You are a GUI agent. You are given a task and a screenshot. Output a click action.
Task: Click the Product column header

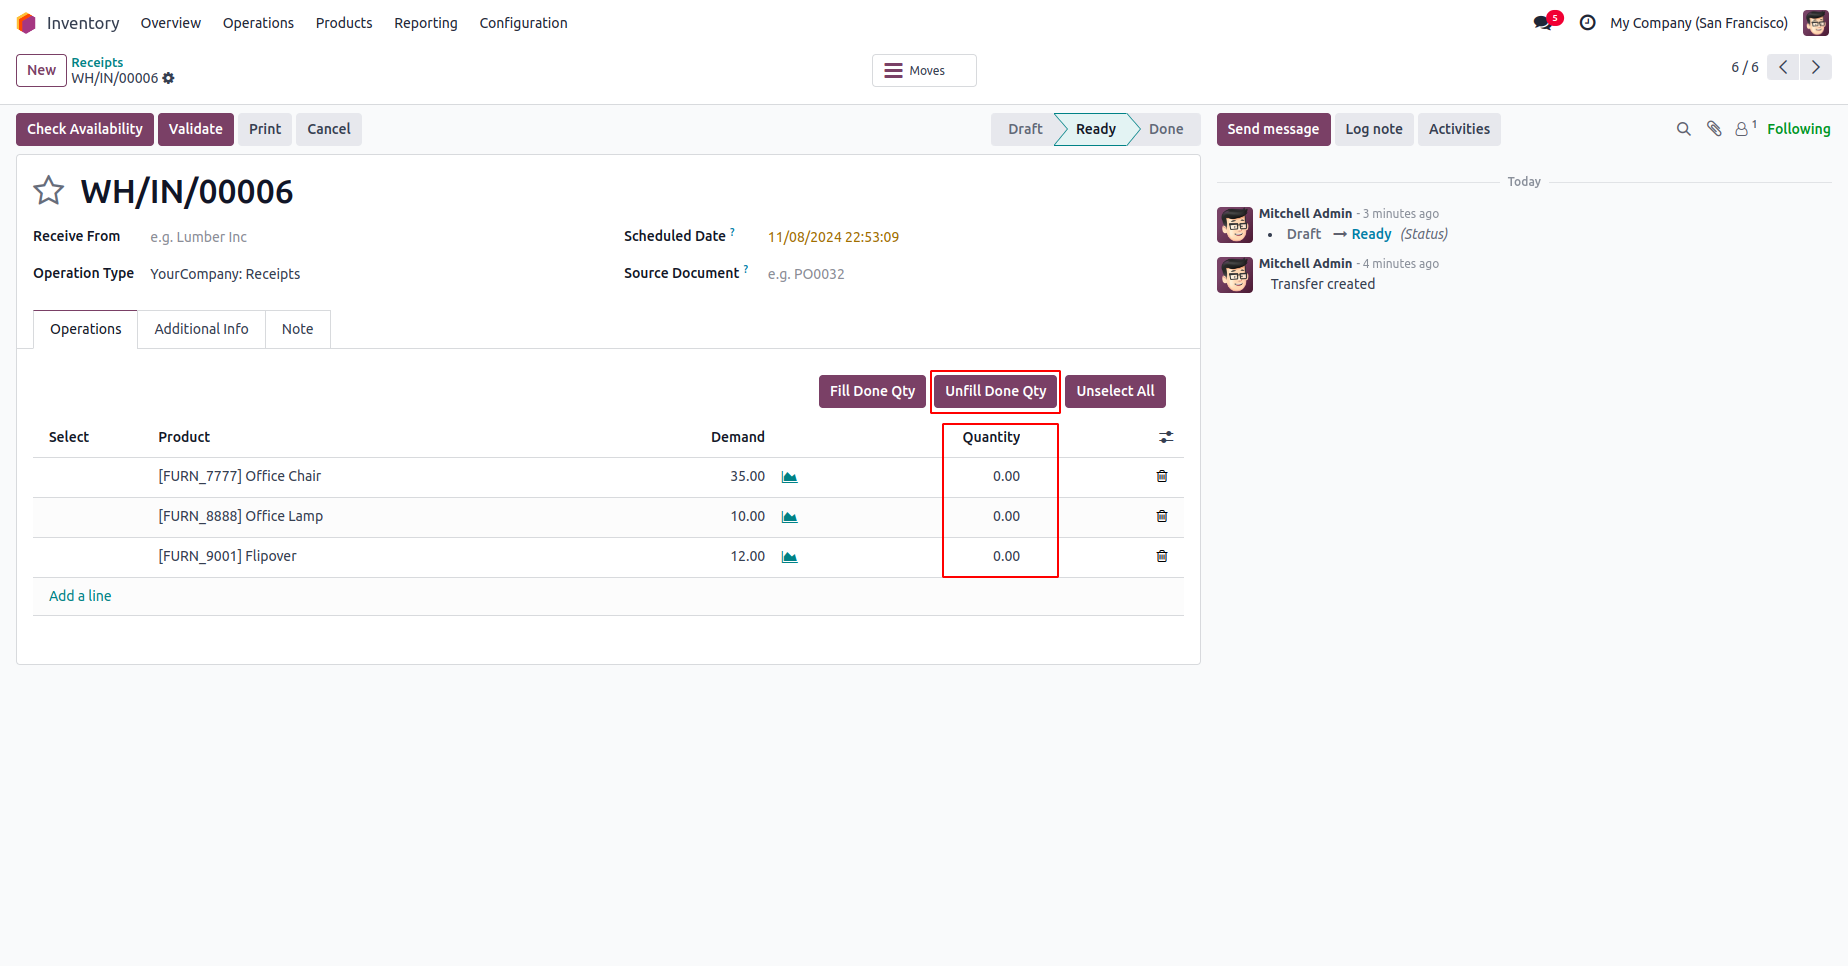coord(184,437)
